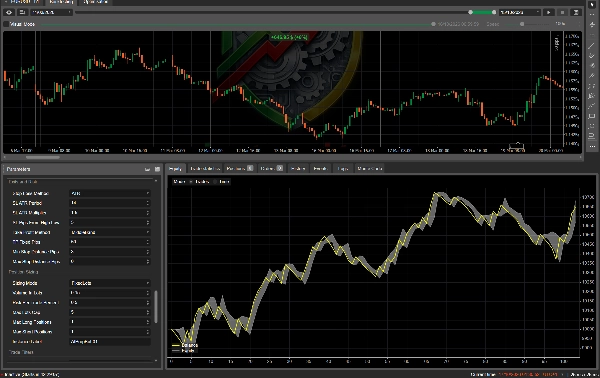
Task: Open more tools ellipsis at right toolbar bottom
Action: (592, 146)
